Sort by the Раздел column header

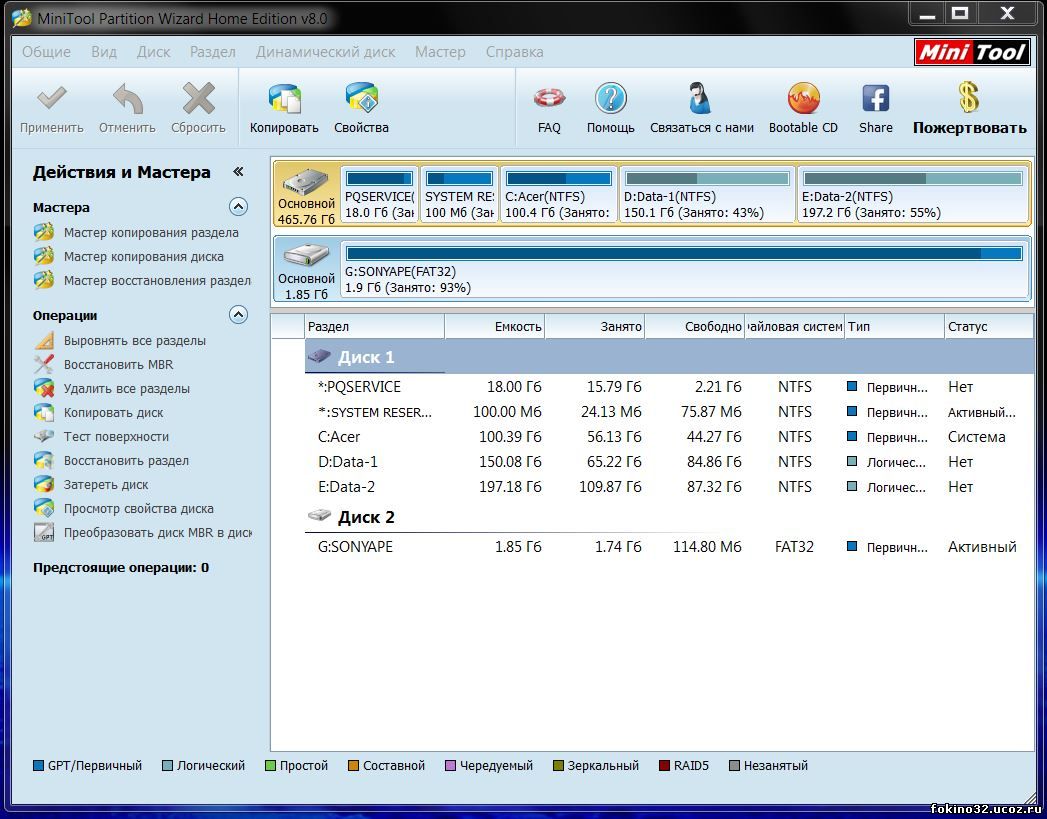[375, 326]
